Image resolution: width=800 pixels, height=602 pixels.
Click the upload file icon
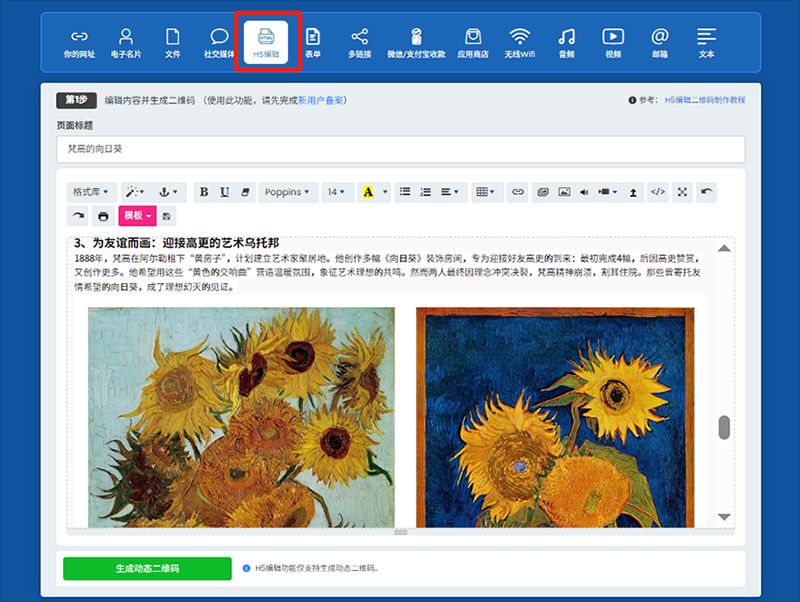point(632,192)
